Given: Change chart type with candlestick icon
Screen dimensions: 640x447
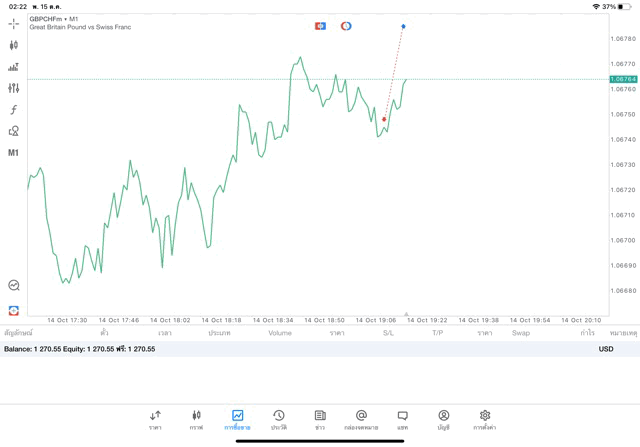Looking at the screenshot, I should coord(13,45).
